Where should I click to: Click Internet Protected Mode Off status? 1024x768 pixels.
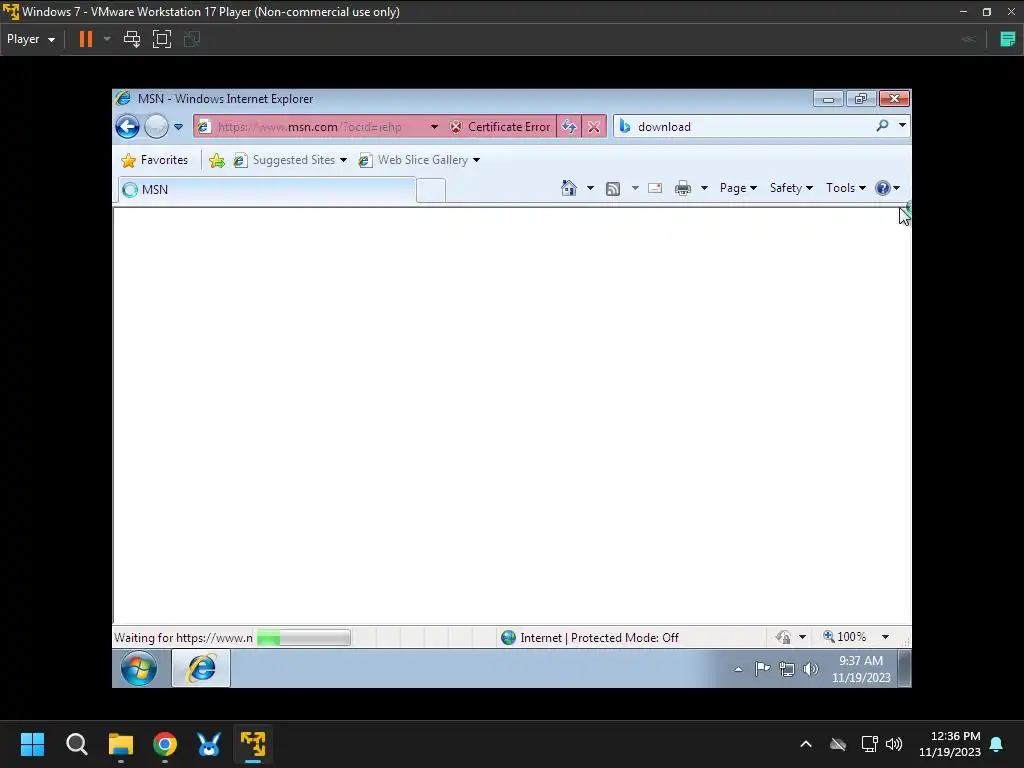[x=590, y=637]
